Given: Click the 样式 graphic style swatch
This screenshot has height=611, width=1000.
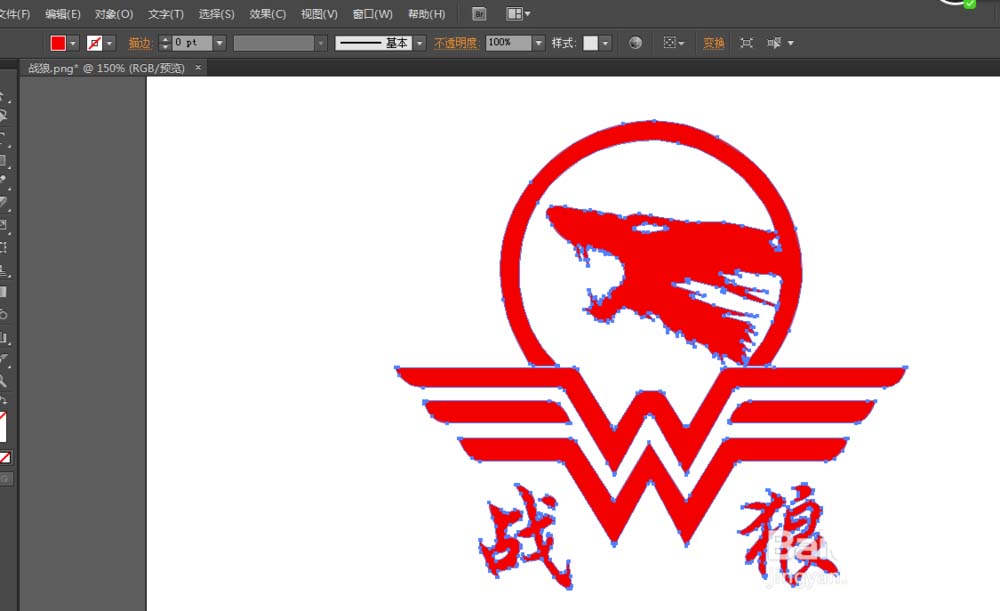Looking at the screenshot, I should click(591, 43).
